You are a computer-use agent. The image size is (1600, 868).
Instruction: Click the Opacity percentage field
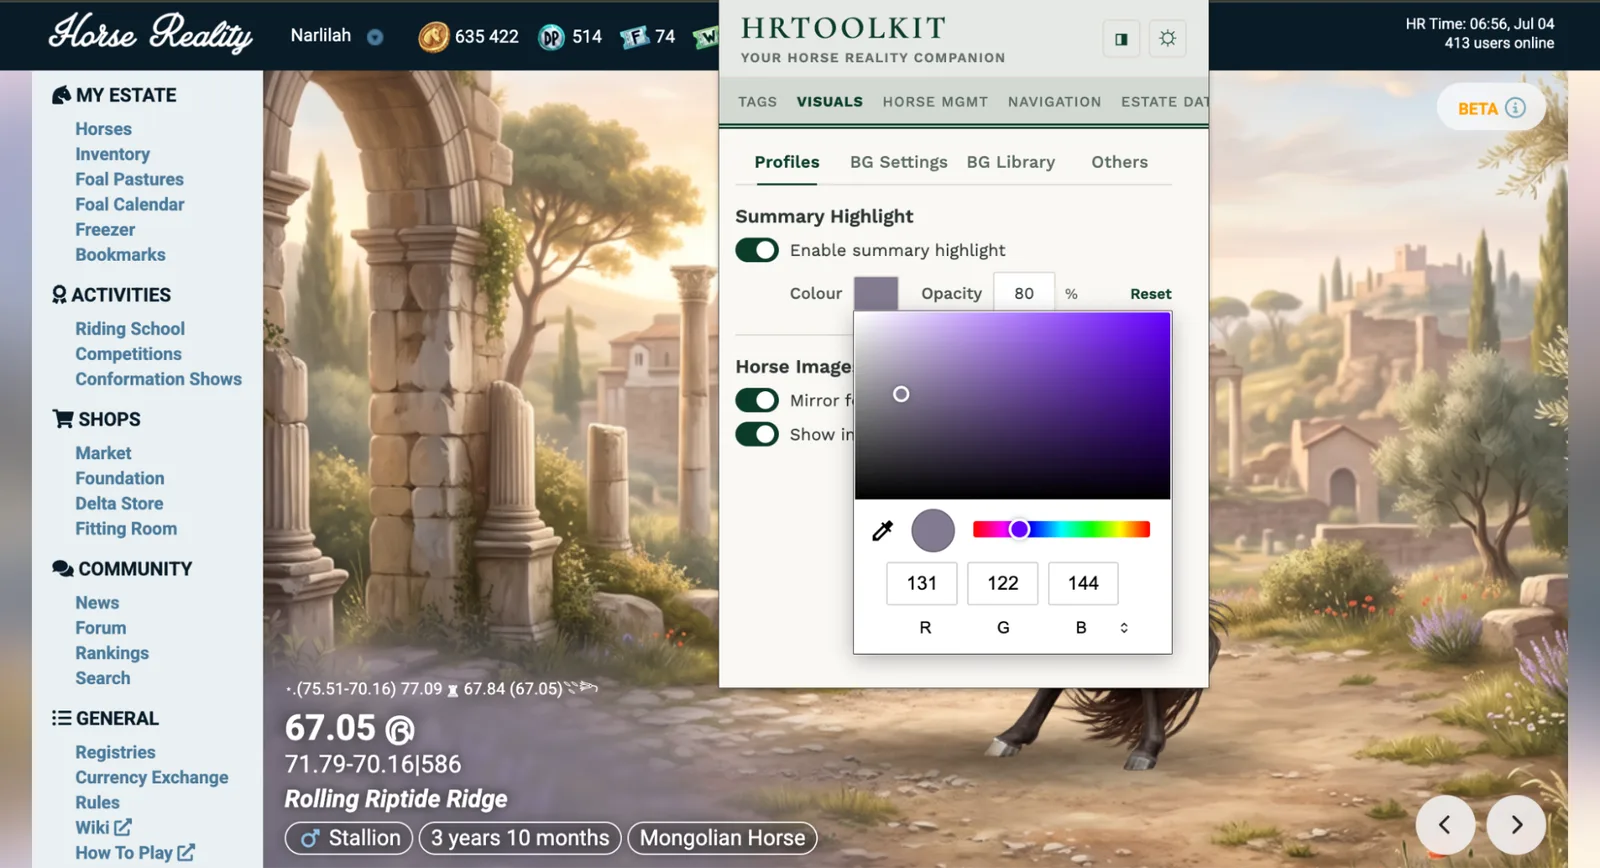click(1024, 294)
